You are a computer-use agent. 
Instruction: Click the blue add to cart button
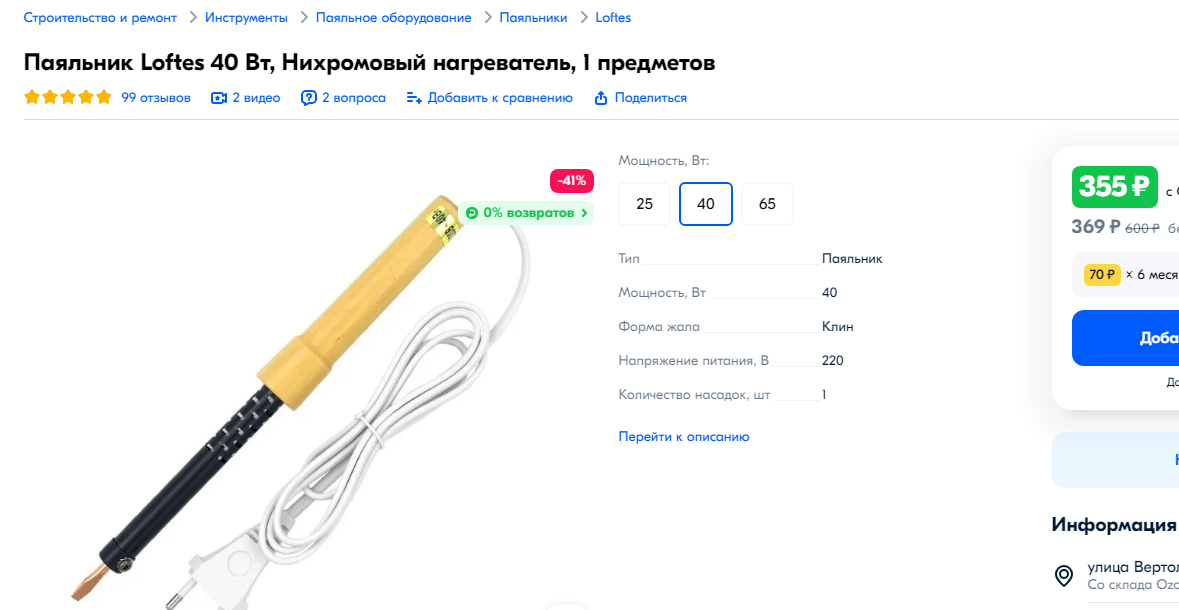(1125, 338)
